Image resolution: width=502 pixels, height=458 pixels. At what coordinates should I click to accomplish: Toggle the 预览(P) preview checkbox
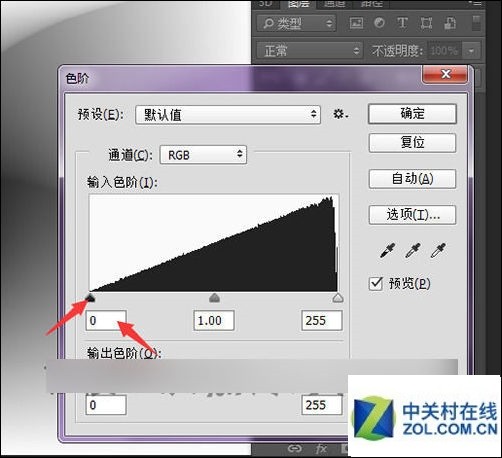(376, 284)
